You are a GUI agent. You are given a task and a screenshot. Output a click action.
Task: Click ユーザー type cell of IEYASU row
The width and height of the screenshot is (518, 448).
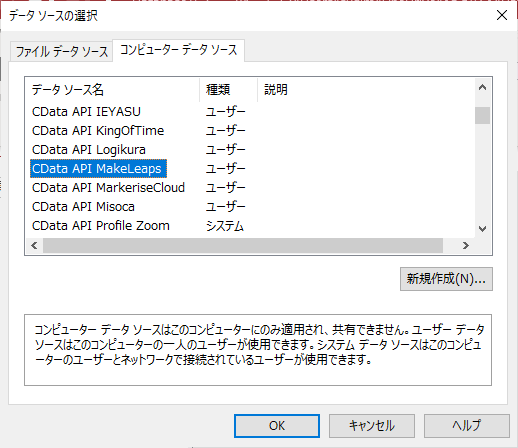(x=226, y=112)
